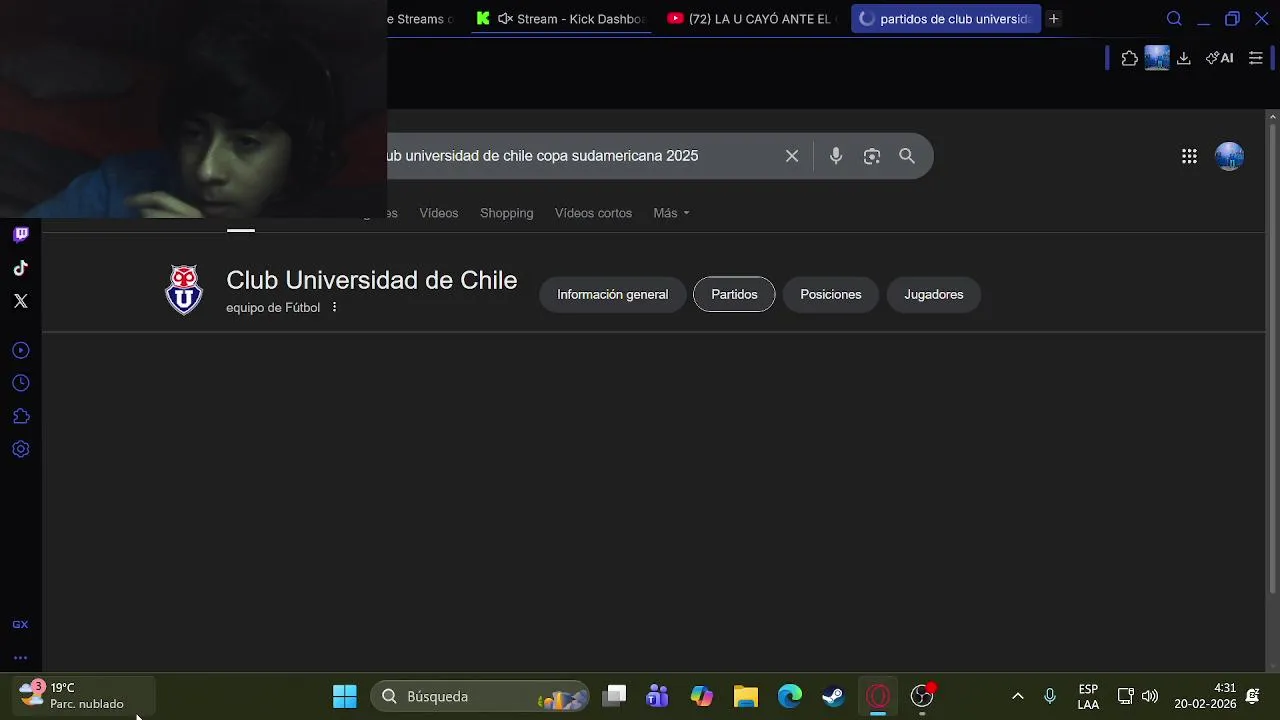The width and height of the screenshot is (1280, 720).
Task: Click the Opera GX taskbar icon
Action: (x=878, y=696)
